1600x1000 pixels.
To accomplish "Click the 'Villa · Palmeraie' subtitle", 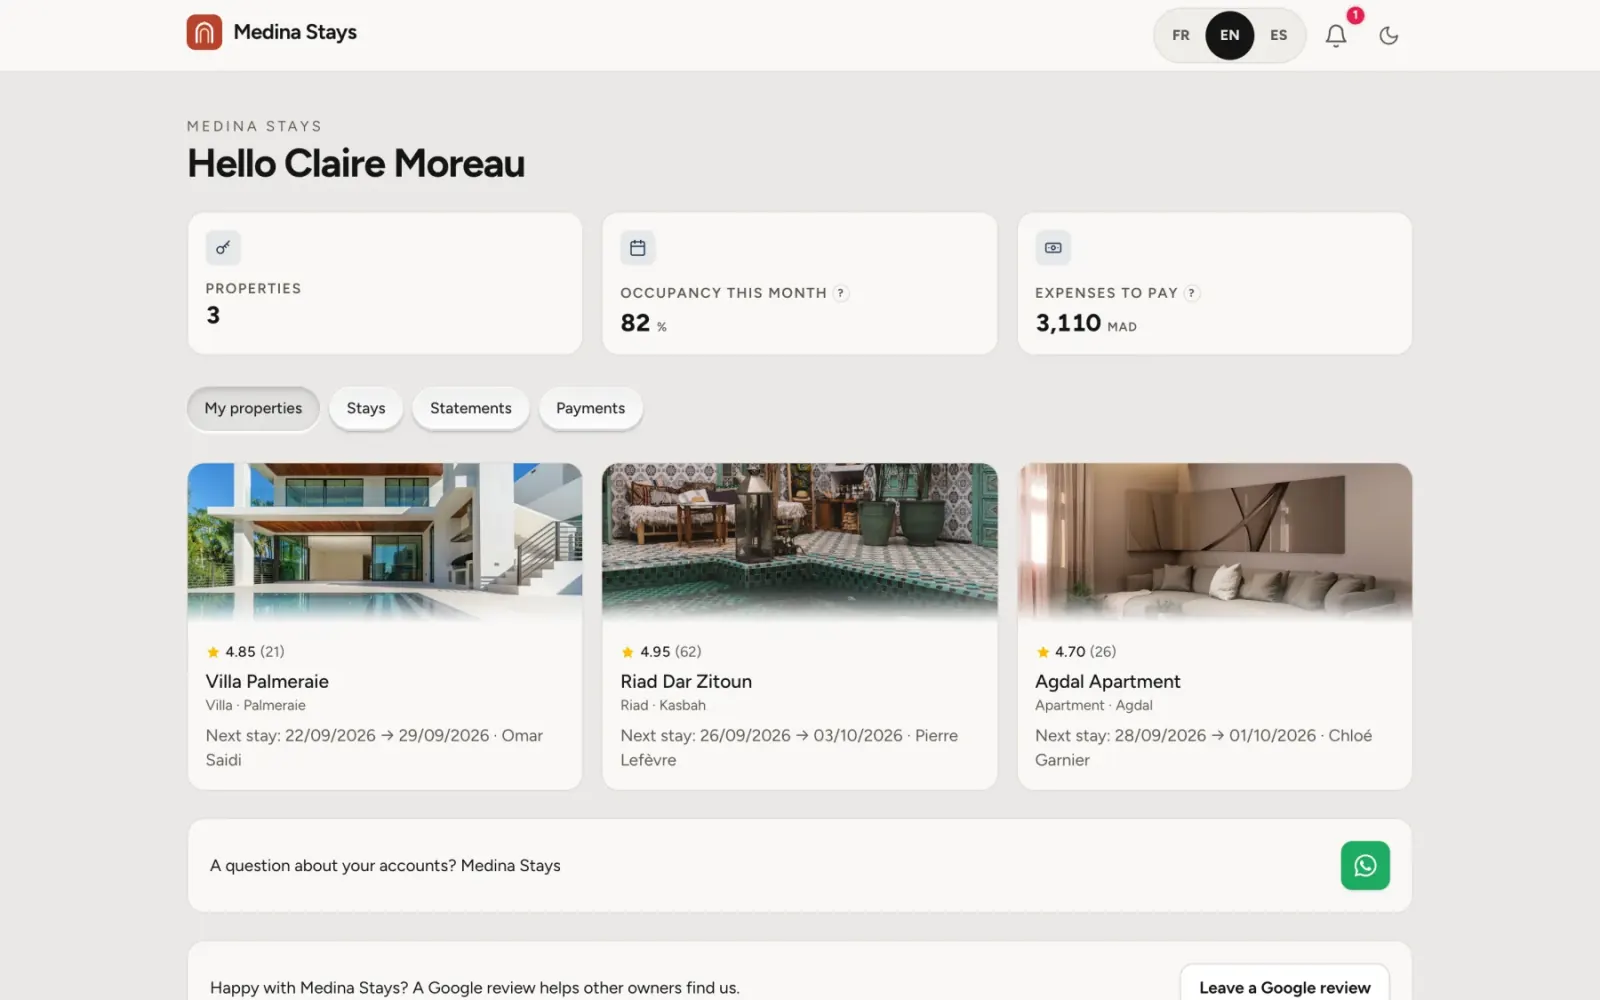I will 256,705.
